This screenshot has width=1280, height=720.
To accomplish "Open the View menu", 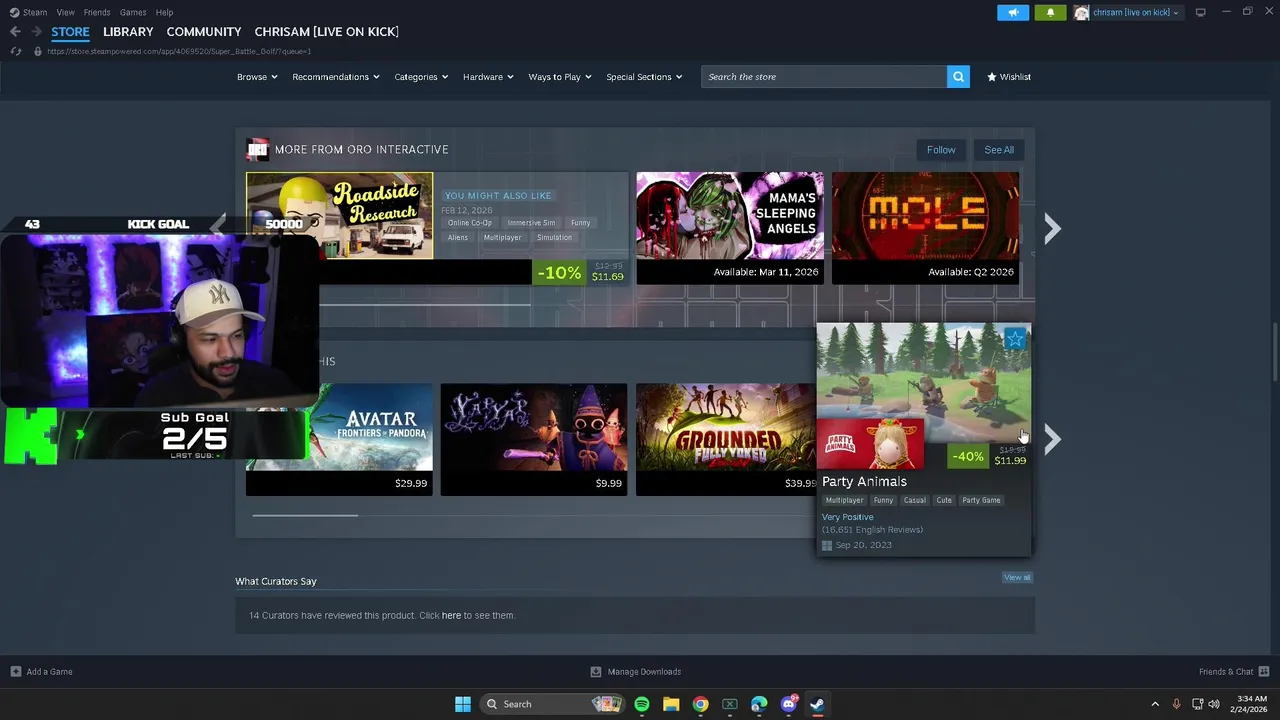I will pos(65,12).
